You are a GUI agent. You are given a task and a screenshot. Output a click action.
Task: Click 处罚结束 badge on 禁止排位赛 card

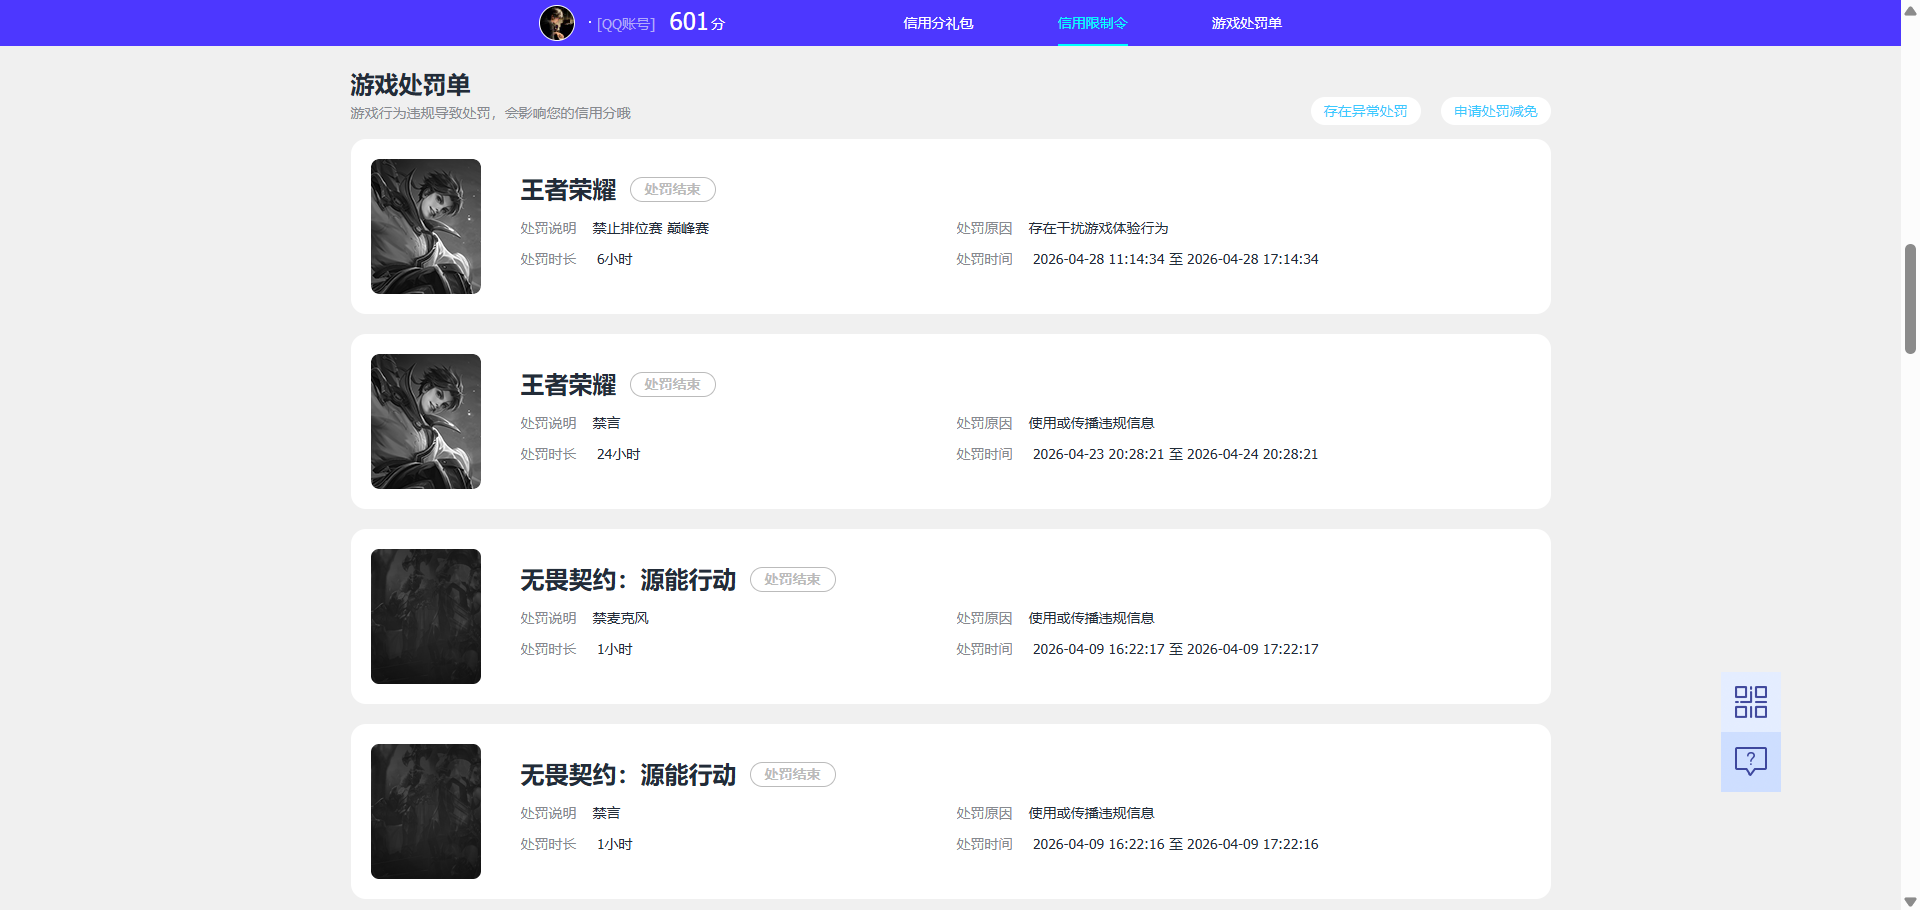(672, 189)
